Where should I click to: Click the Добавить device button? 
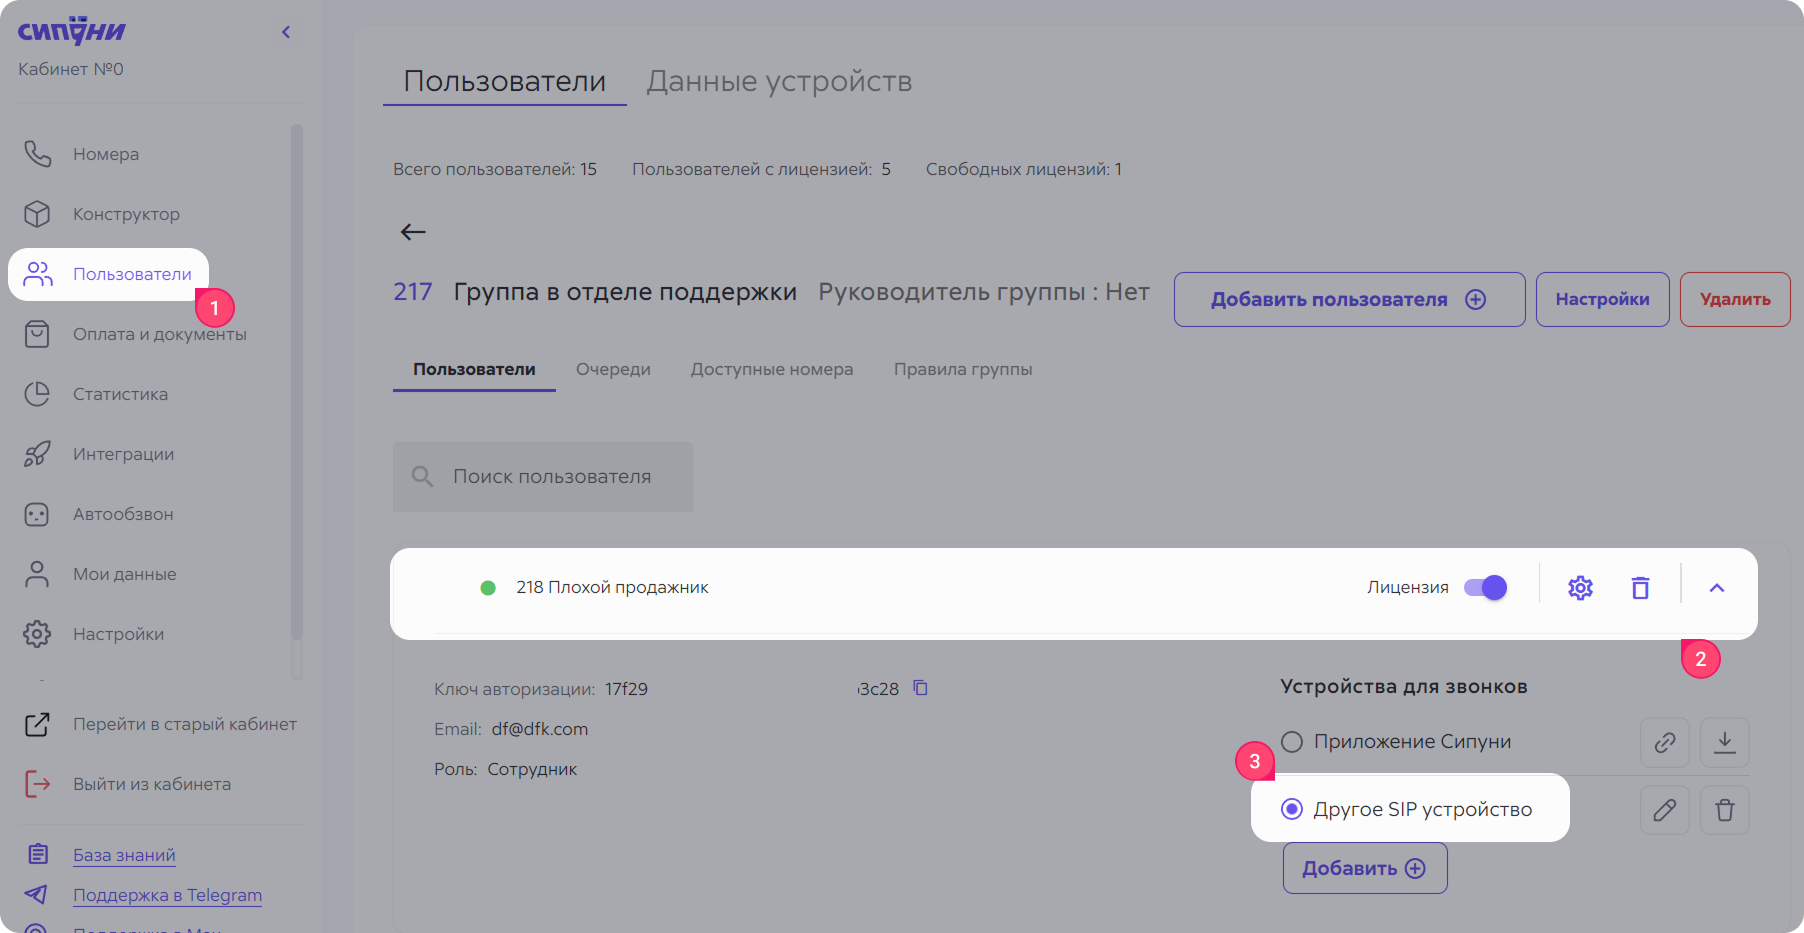1365,868
